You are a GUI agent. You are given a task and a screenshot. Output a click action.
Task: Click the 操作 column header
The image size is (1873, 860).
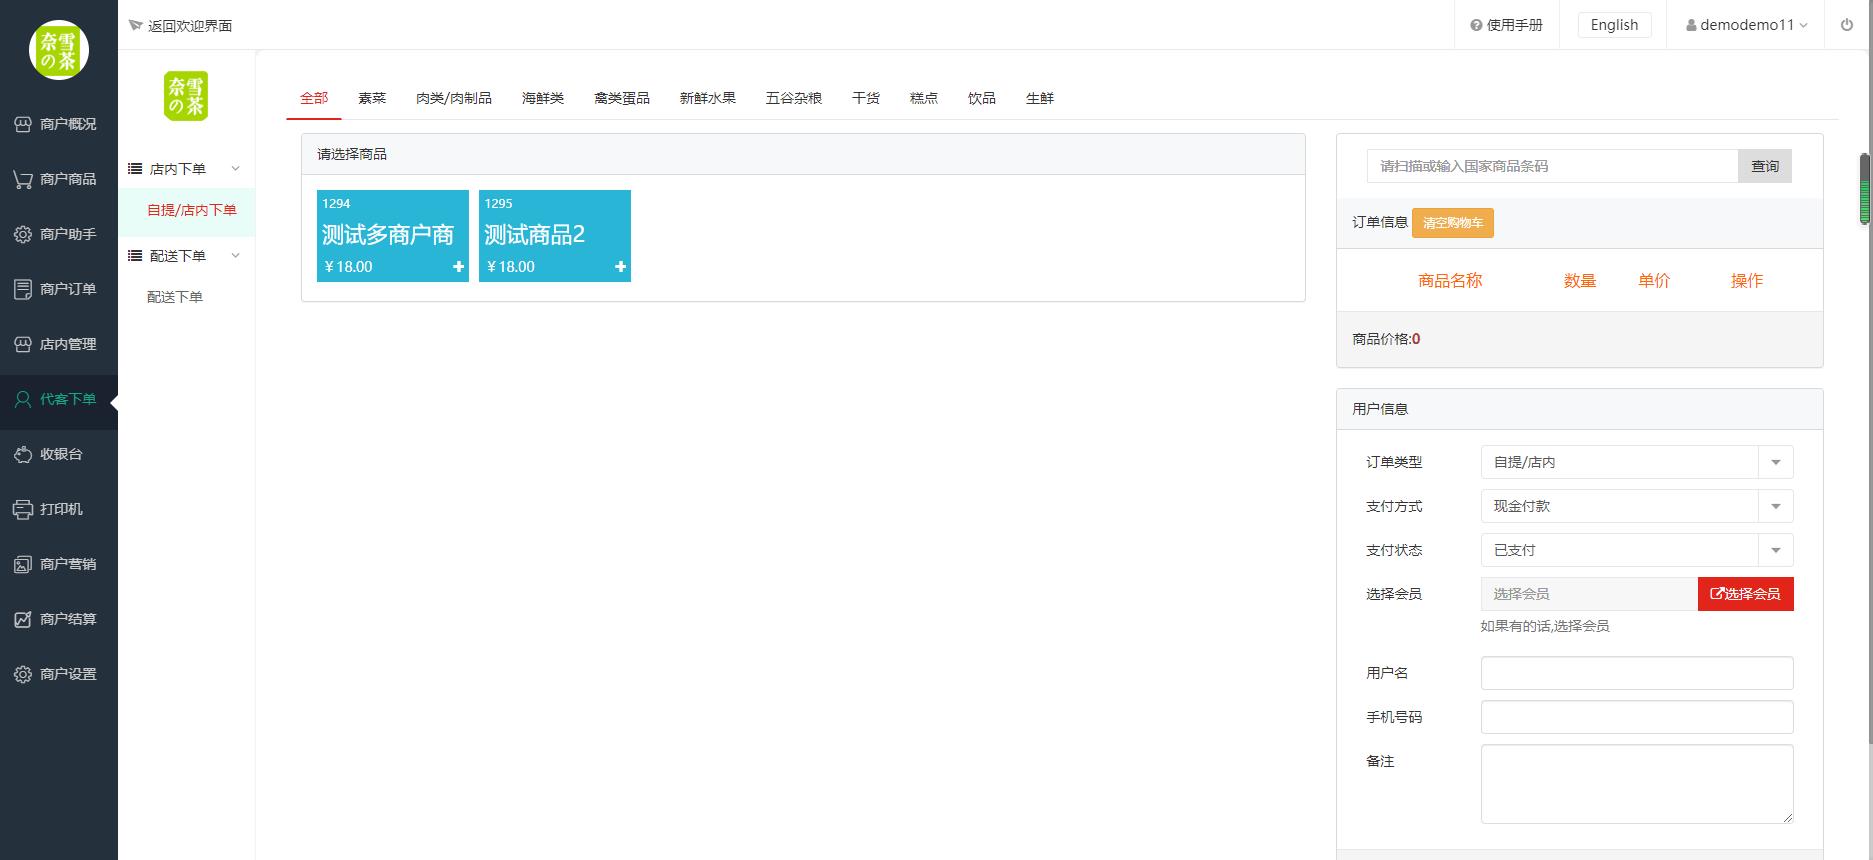(1747, 281)
